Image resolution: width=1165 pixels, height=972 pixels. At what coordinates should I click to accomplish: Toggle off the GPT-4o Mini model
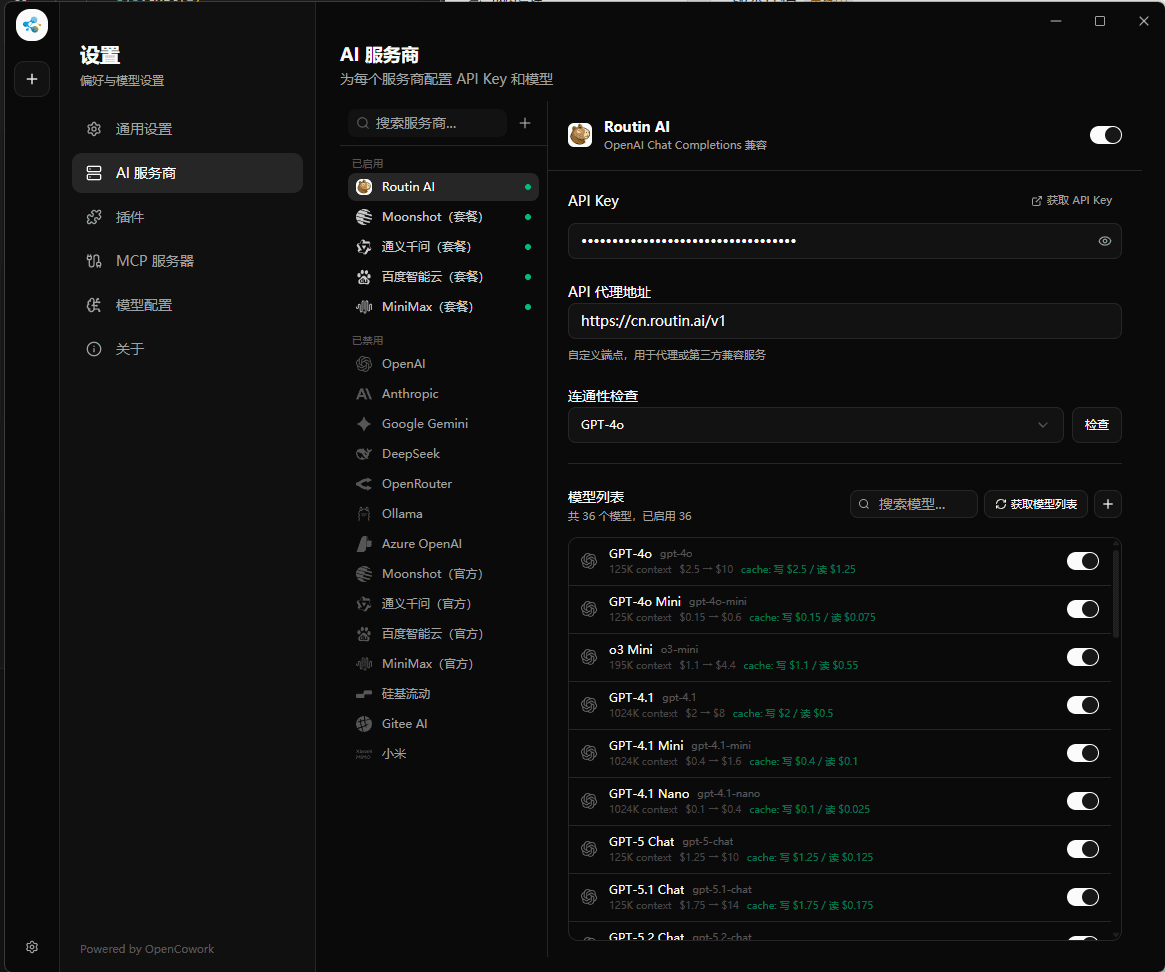click(1082, 609)
